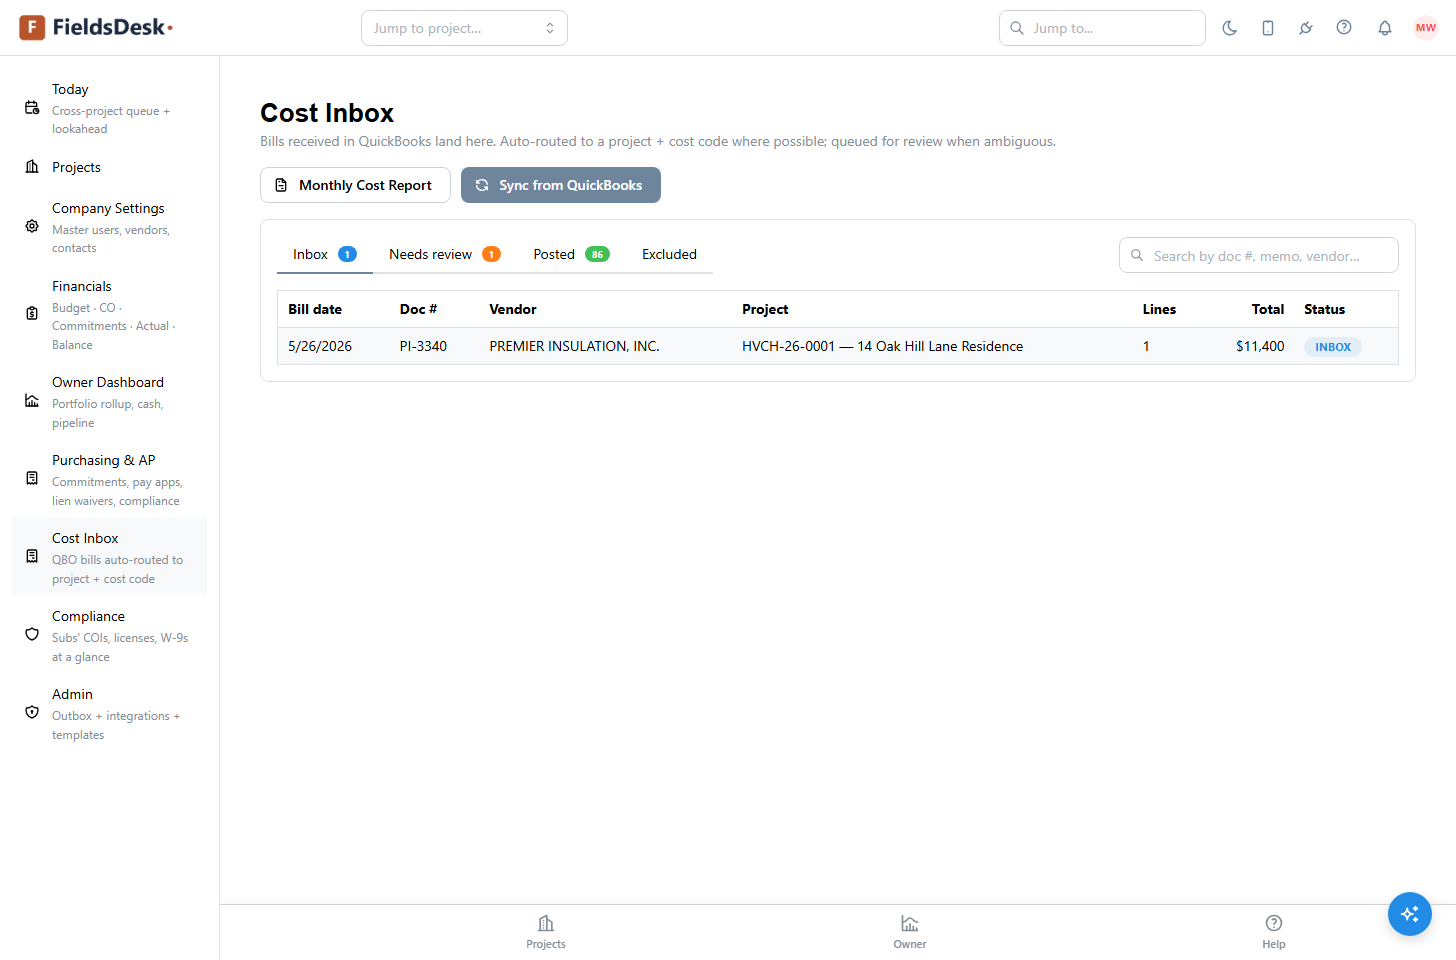Open Company Settings in sidebar
The width and height of the screenshot is (1456, 960).
click(x=109, y=227)
